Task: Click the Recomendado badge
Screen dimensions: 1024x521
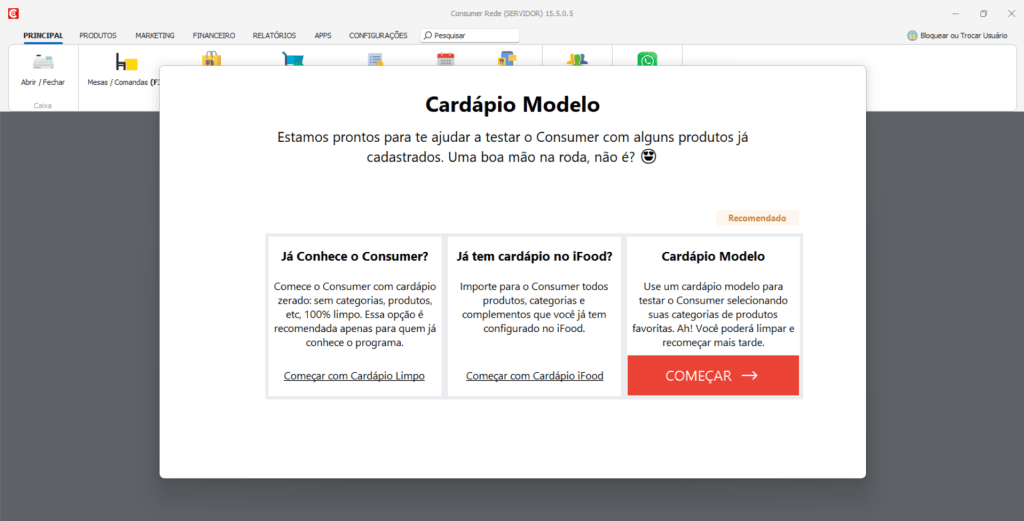Action: pos(757,218)
